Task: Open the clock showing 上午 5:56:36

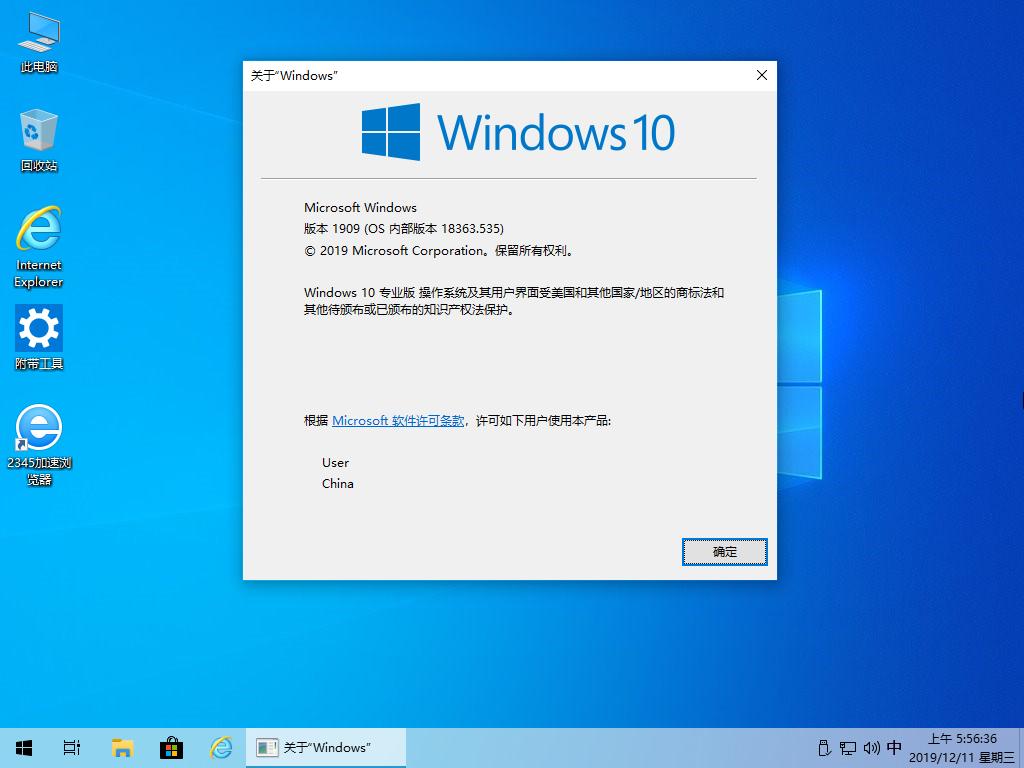Action: 963,739
